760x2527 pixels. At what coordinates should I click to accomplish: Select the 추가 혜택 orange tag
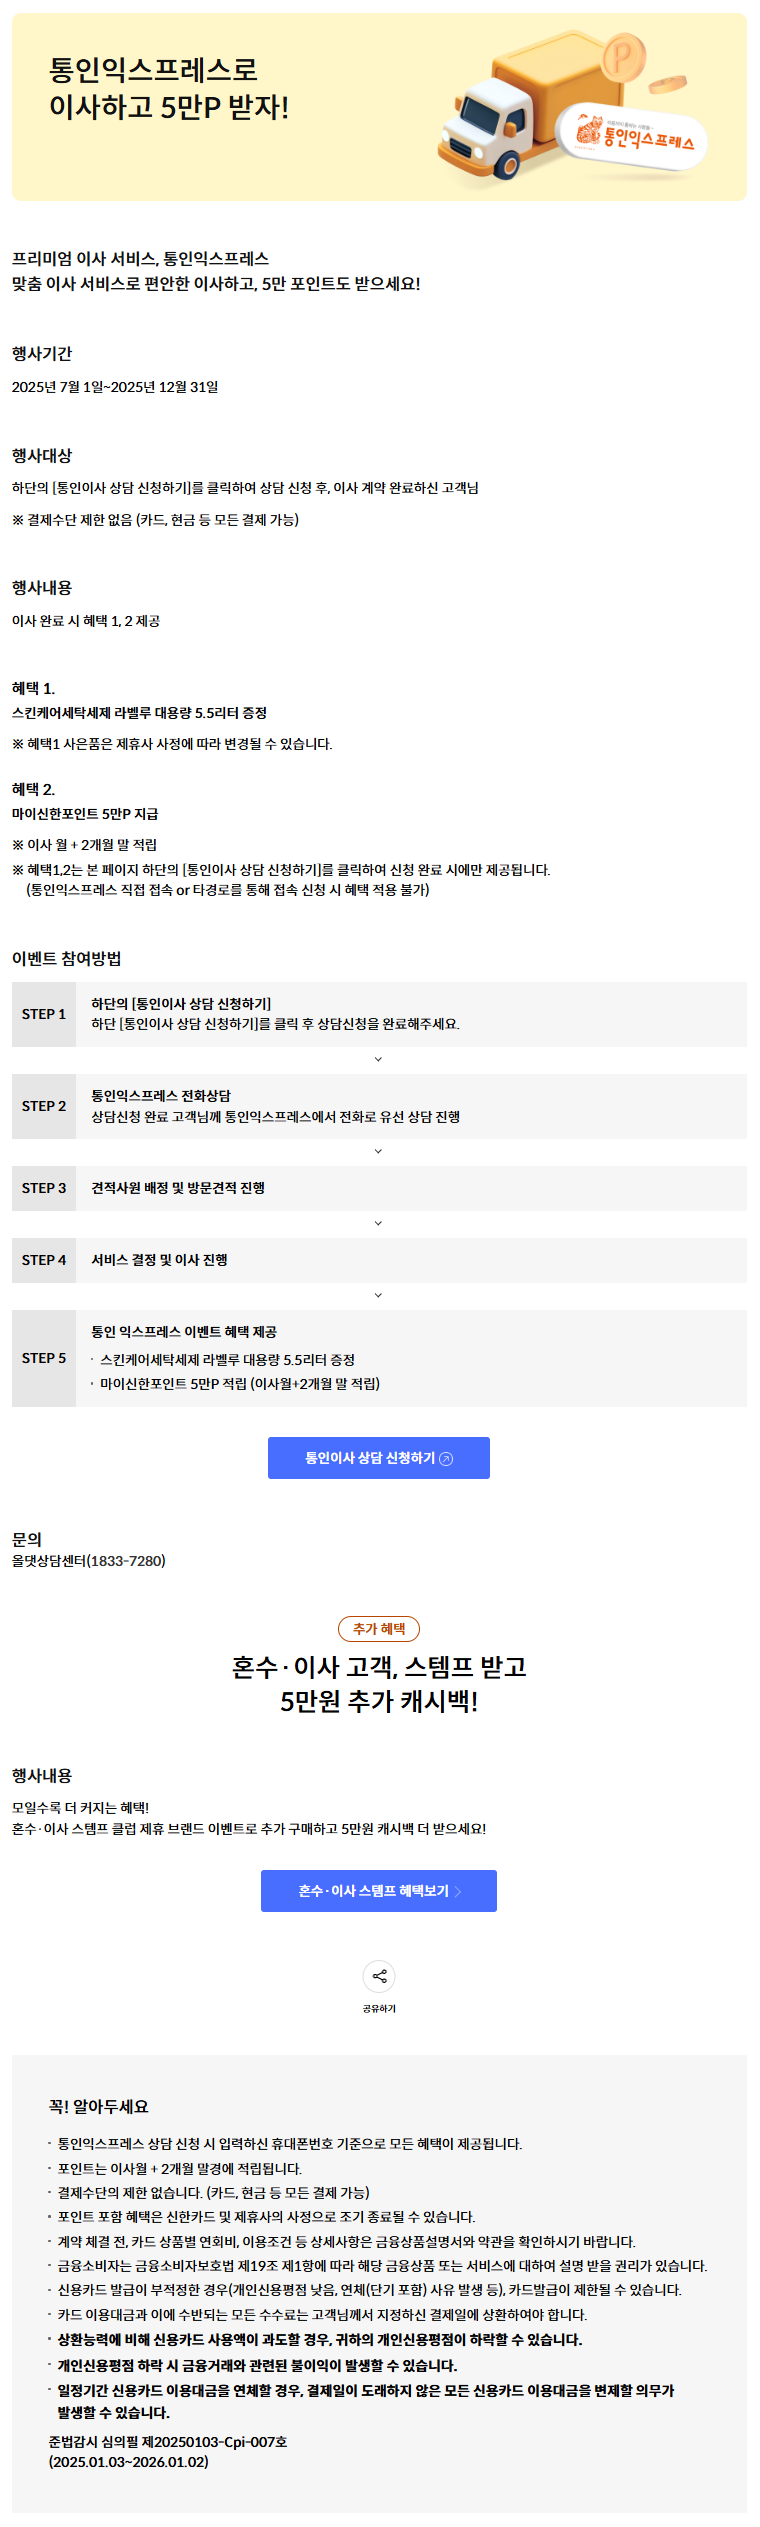(x=379, y=1629)
